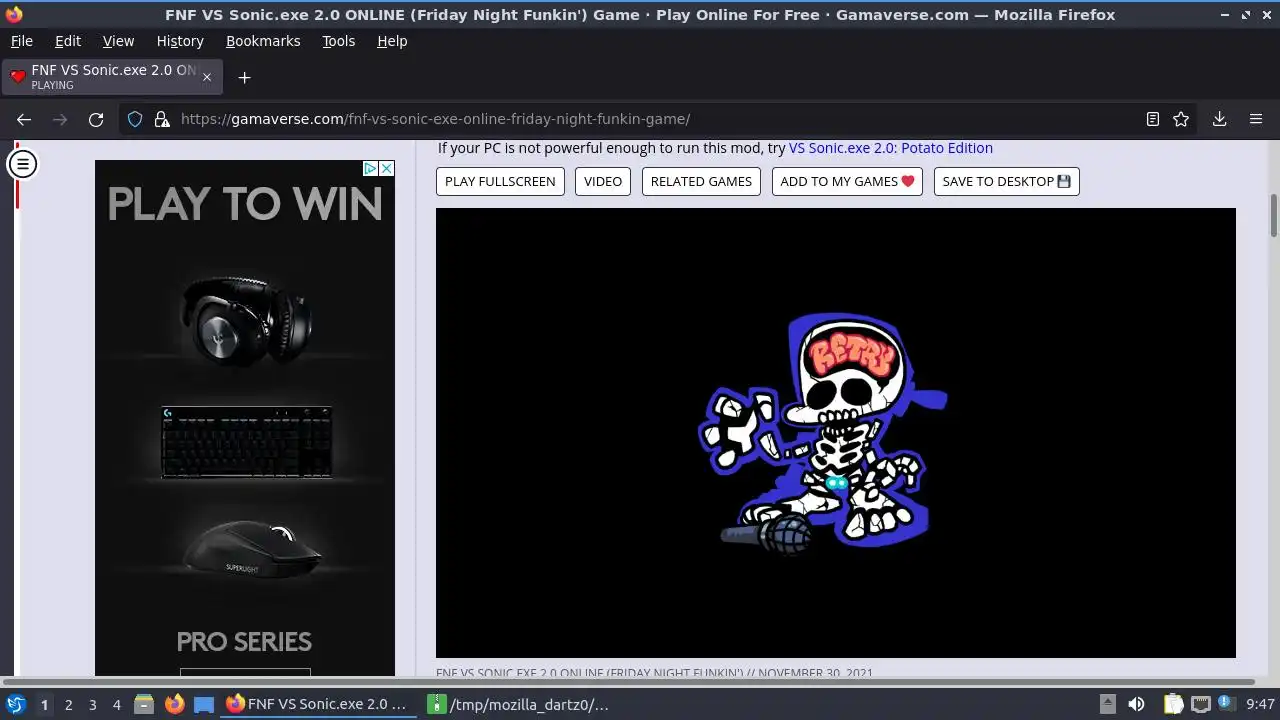Open the Firefox hamburger application menu
Viewport: 1280px width, 720px height.
[1256, 119]
